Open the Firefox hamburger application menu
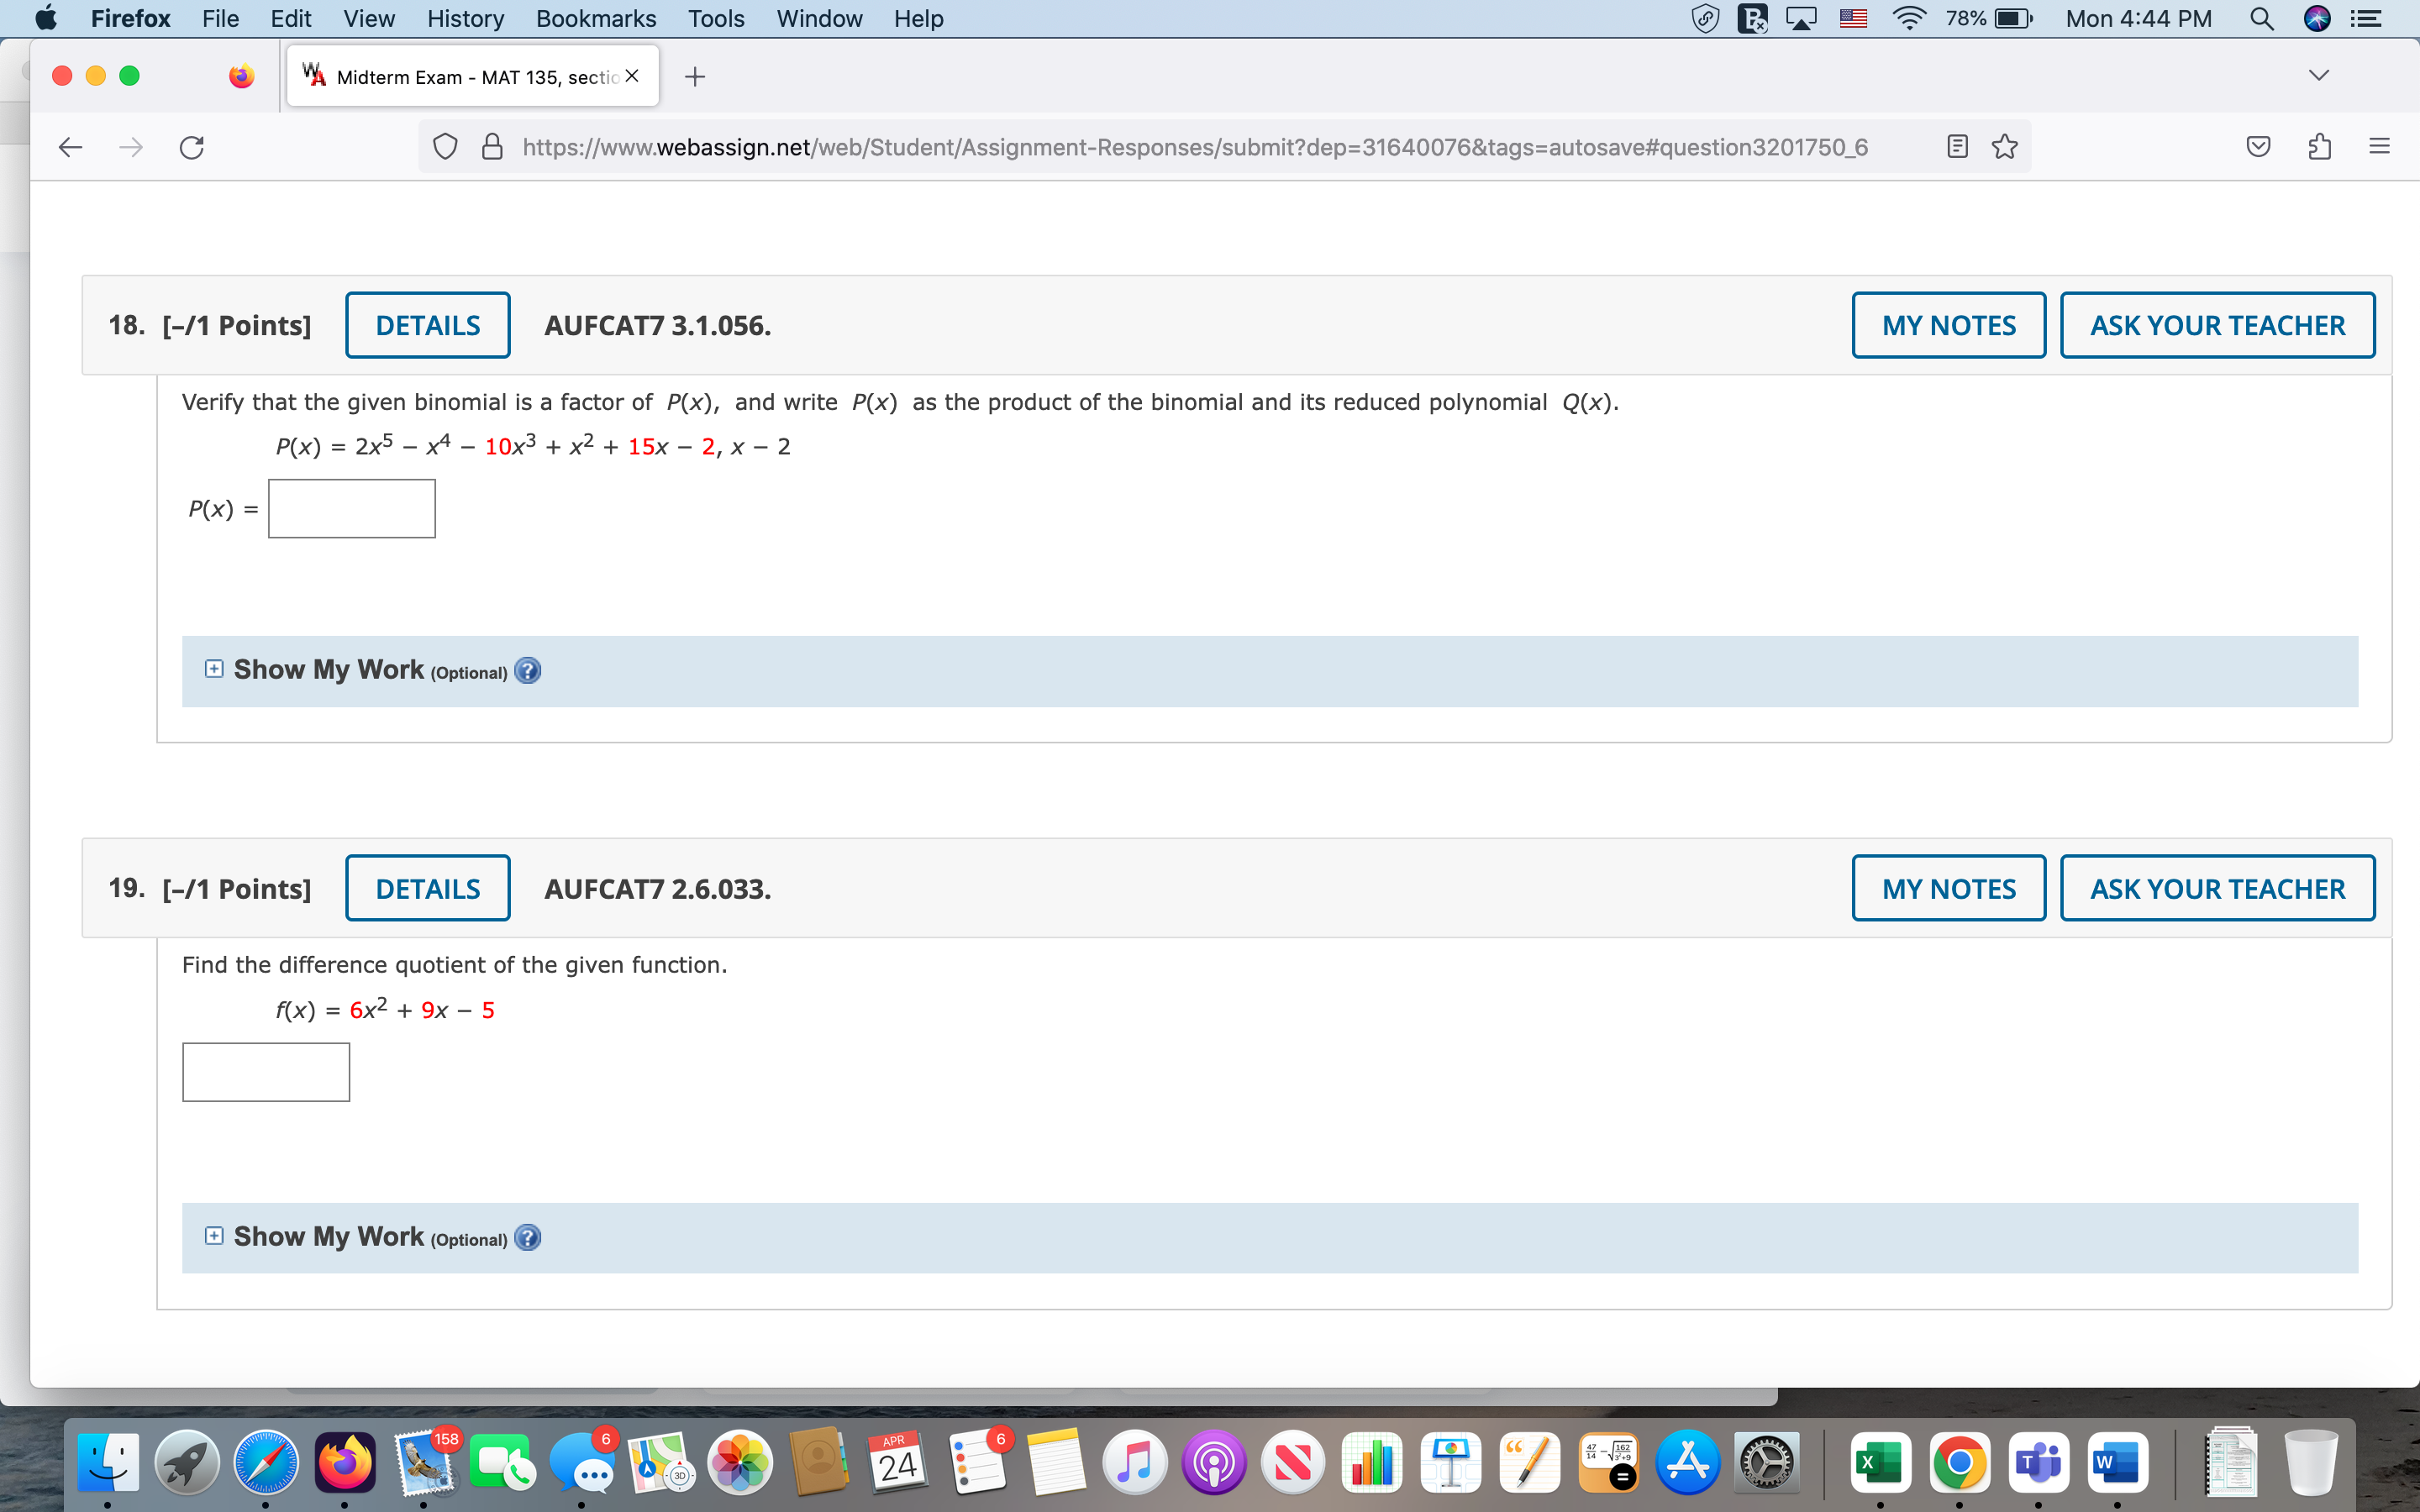 coord(2379,148)
